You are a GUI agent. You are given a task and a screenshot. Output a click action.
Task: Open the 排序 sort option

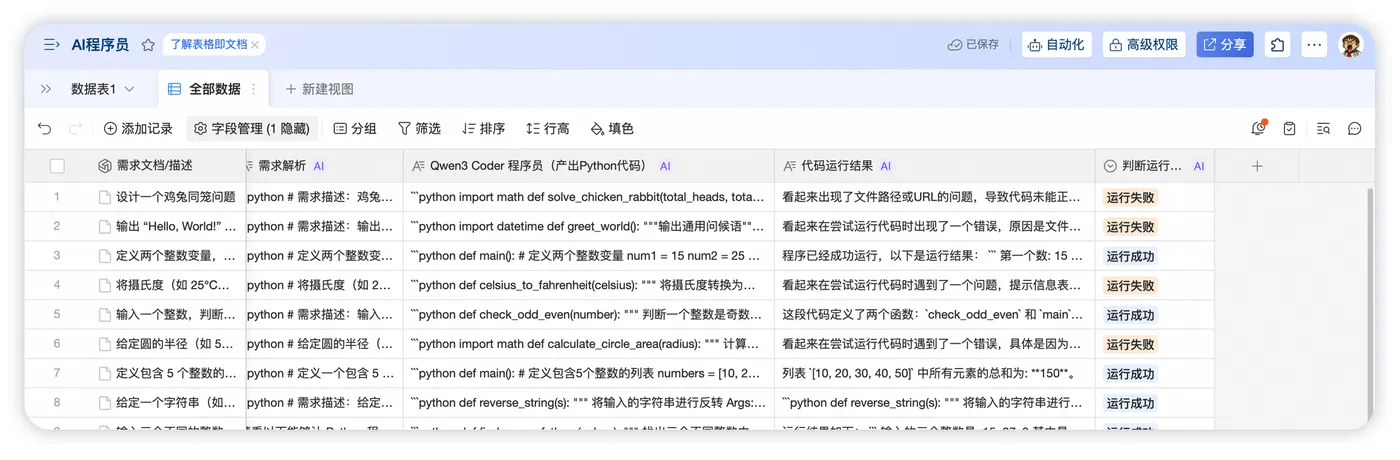click(x=483, y=129)
